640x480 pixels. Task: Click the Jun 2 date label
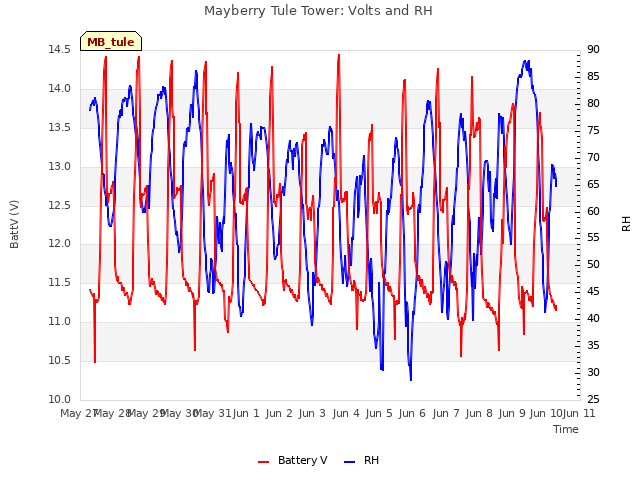pos(279,413)
